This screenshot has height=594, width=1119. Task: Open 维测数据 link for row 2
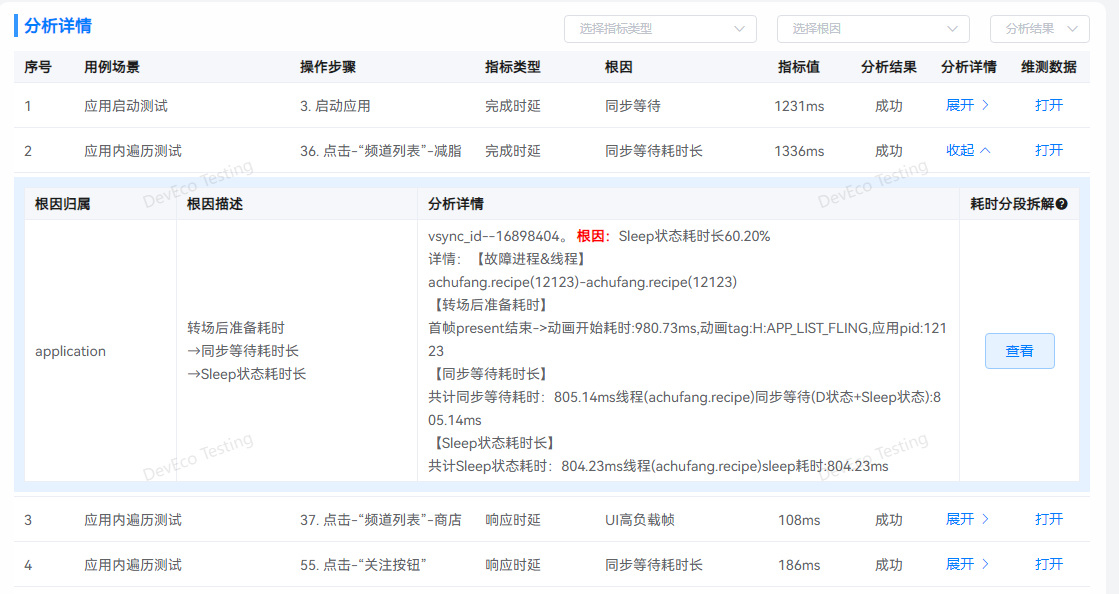coord(1049,150)
